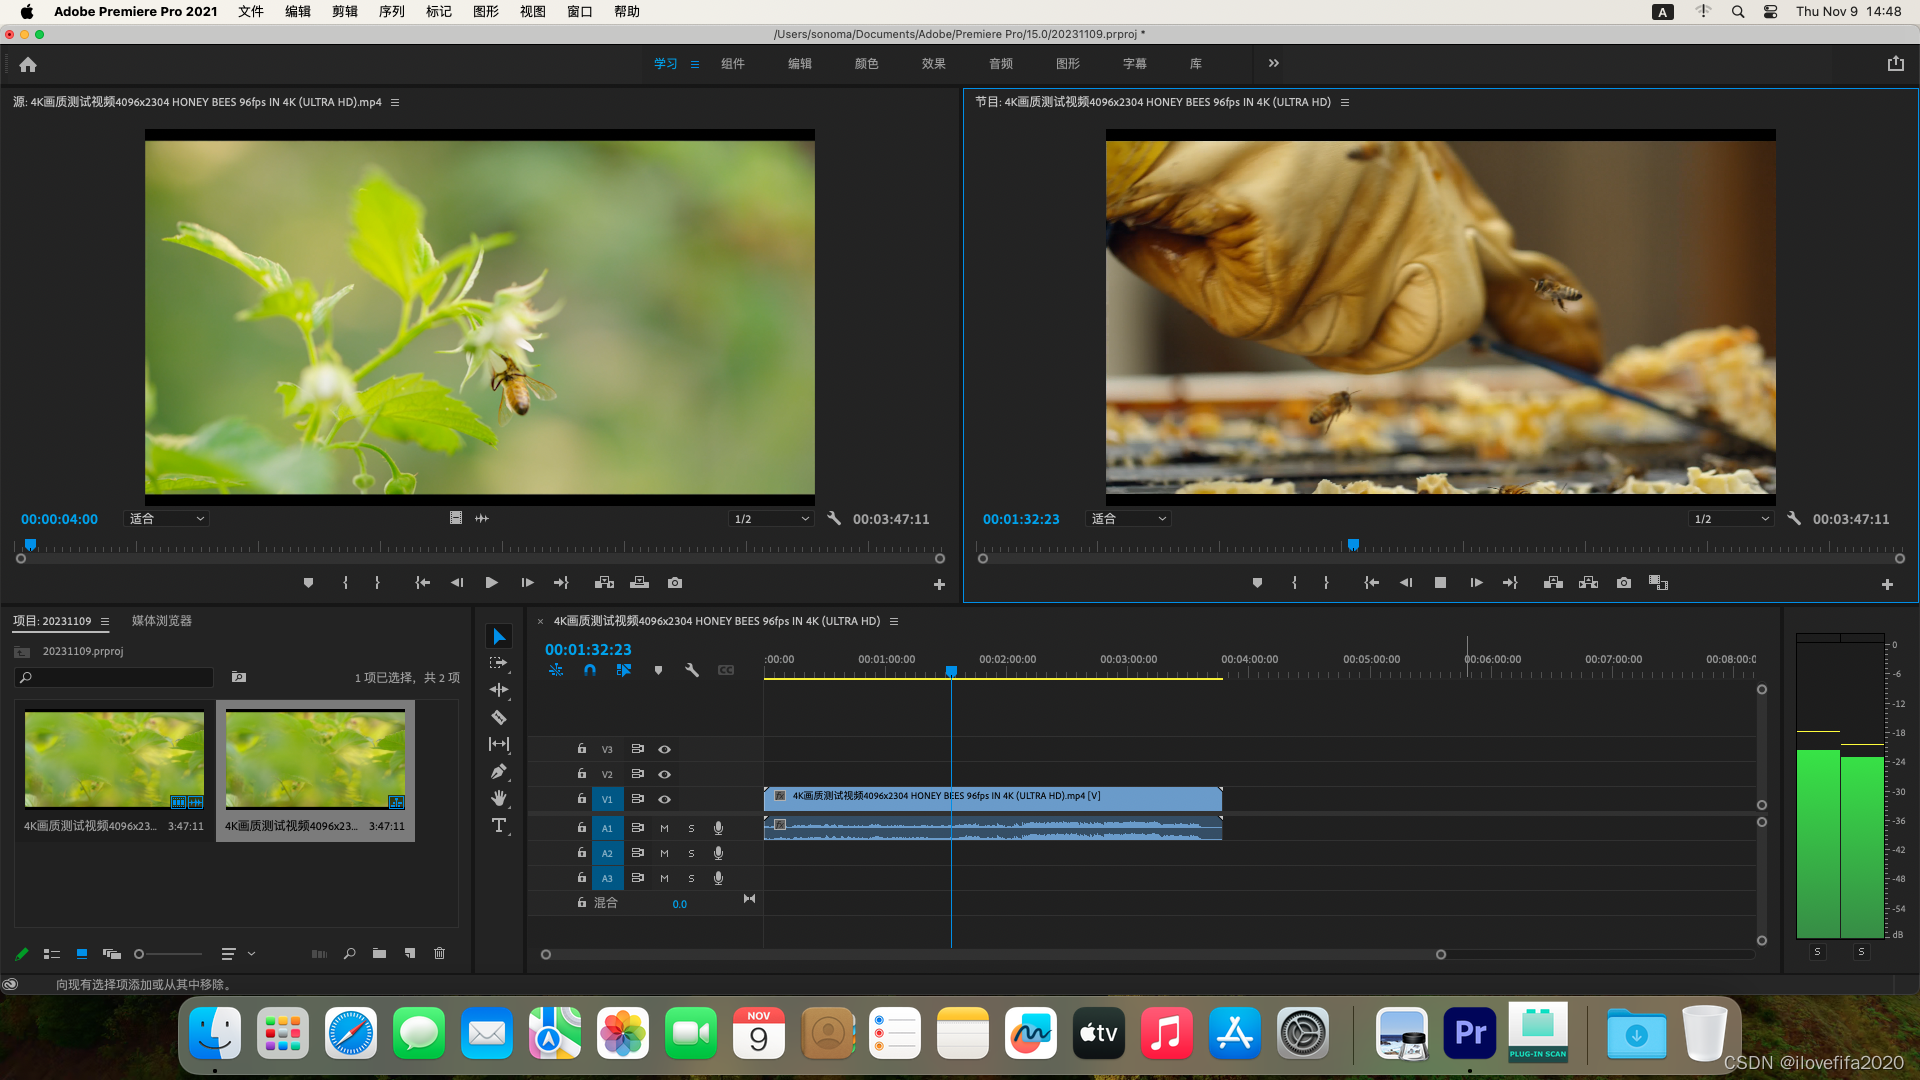Expand the workspace overflow chevron
1920x1080 pixels.
click(1273, 63)
